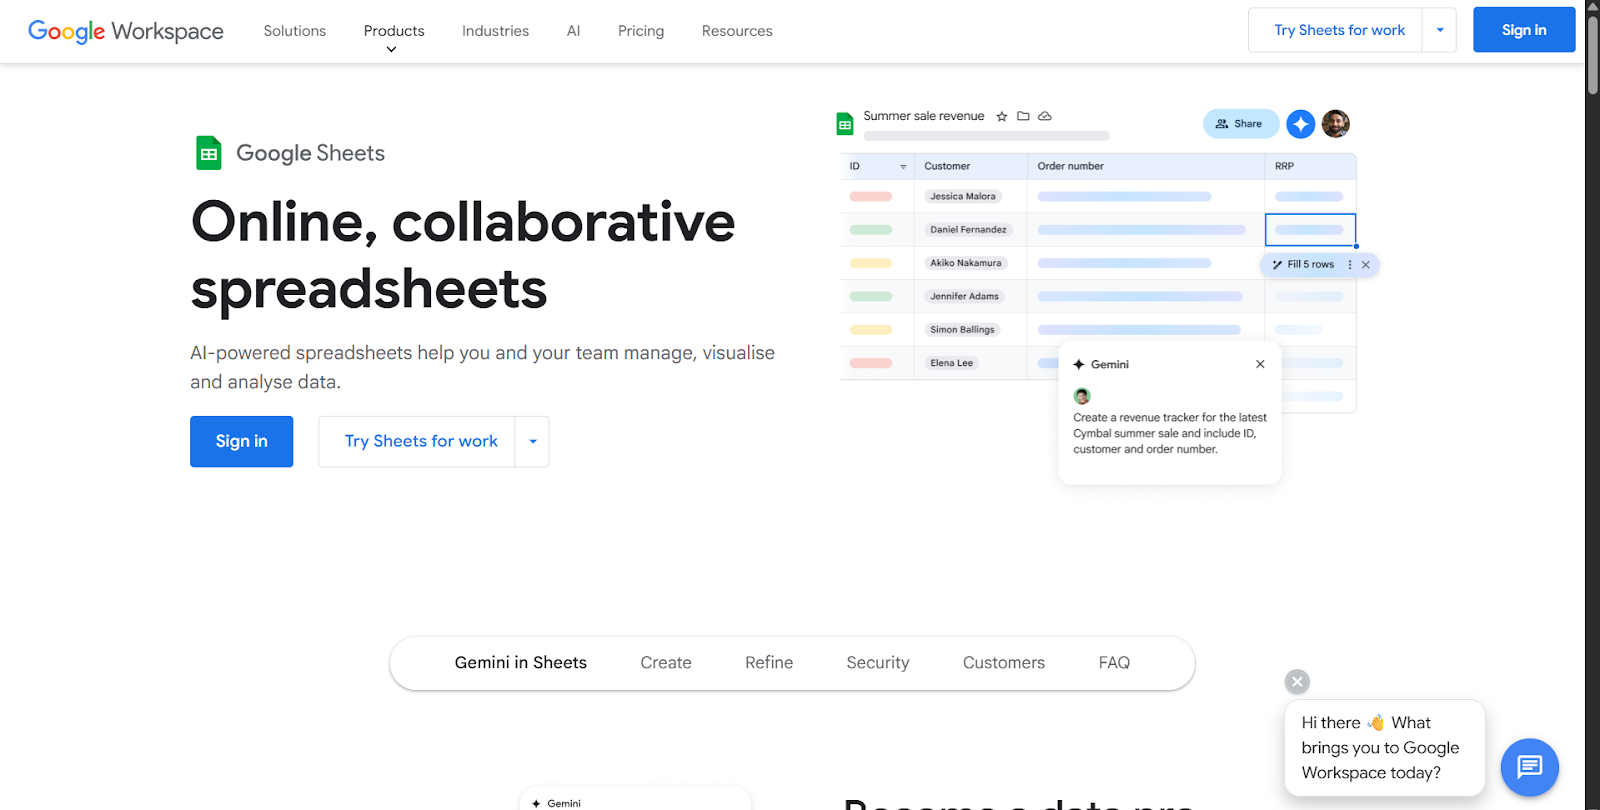Click the chat greeting message text

(1380, 748)
